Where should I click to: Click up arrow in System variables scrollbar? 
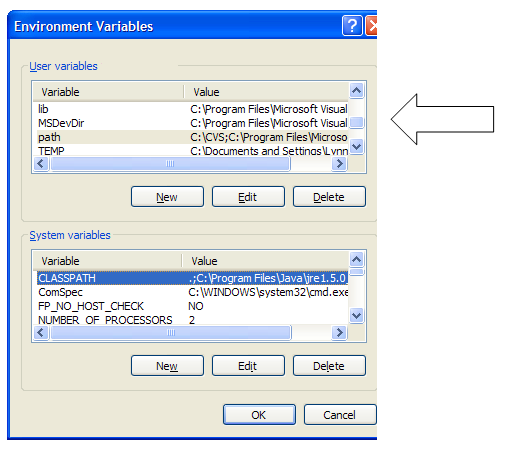[x=357, y=259]
